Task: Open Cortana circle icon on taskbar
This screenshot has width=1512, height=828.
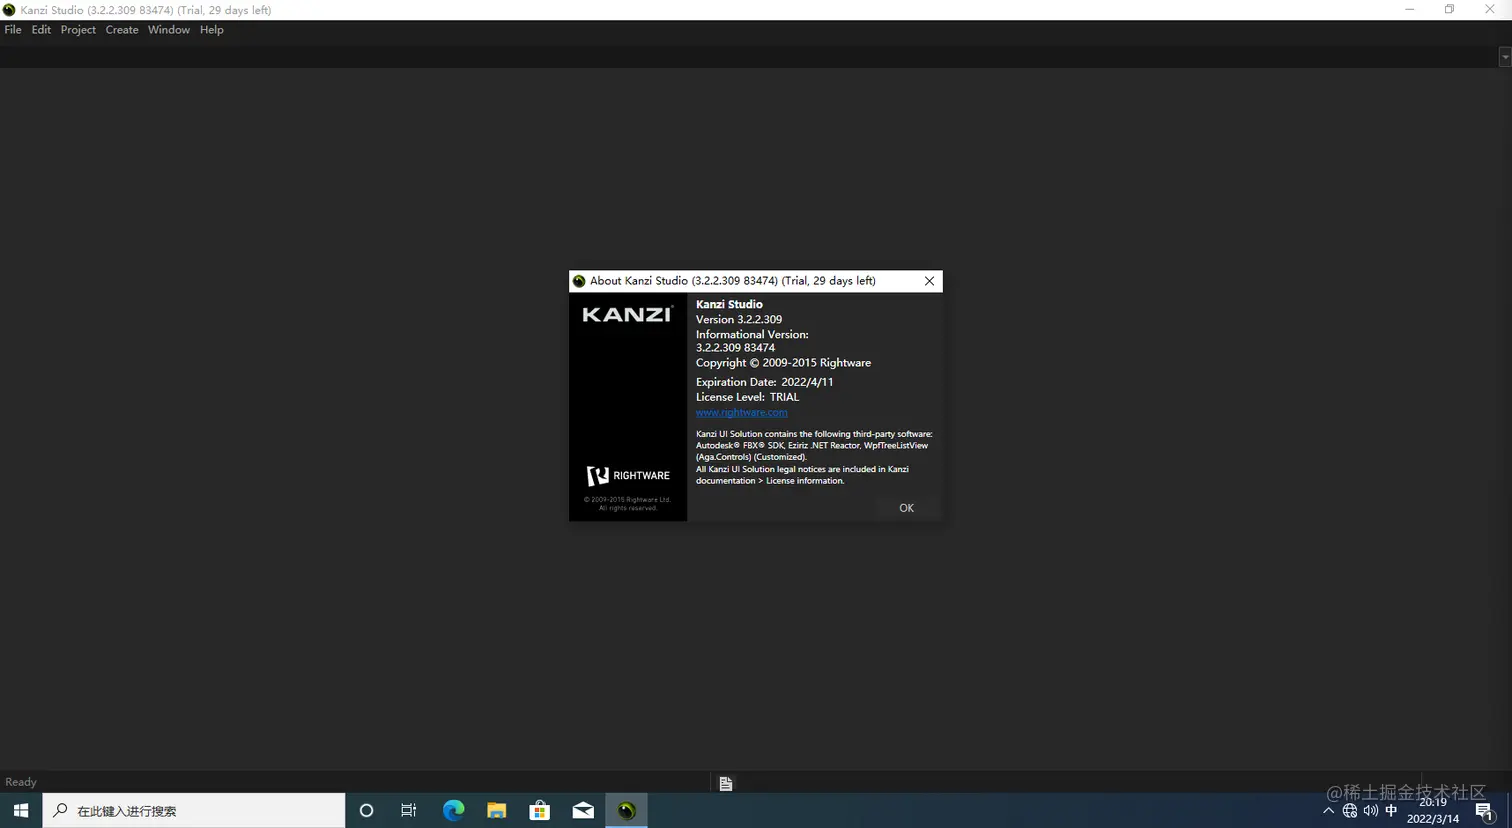Action: click(x=366, y=810)
